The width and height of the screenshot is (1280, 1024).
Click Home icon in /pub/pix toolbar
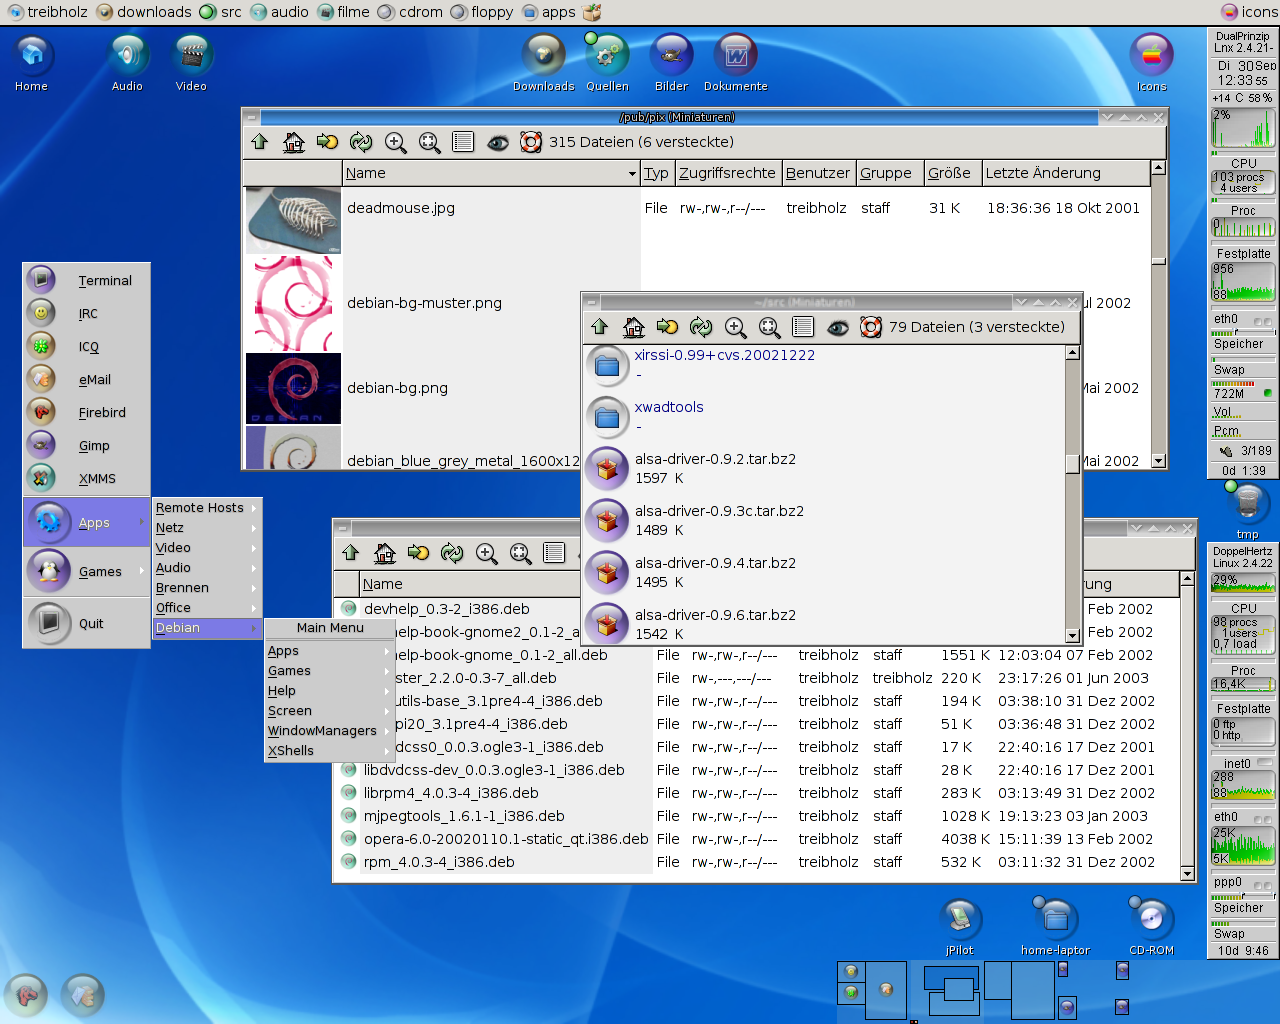click(294, 142)
